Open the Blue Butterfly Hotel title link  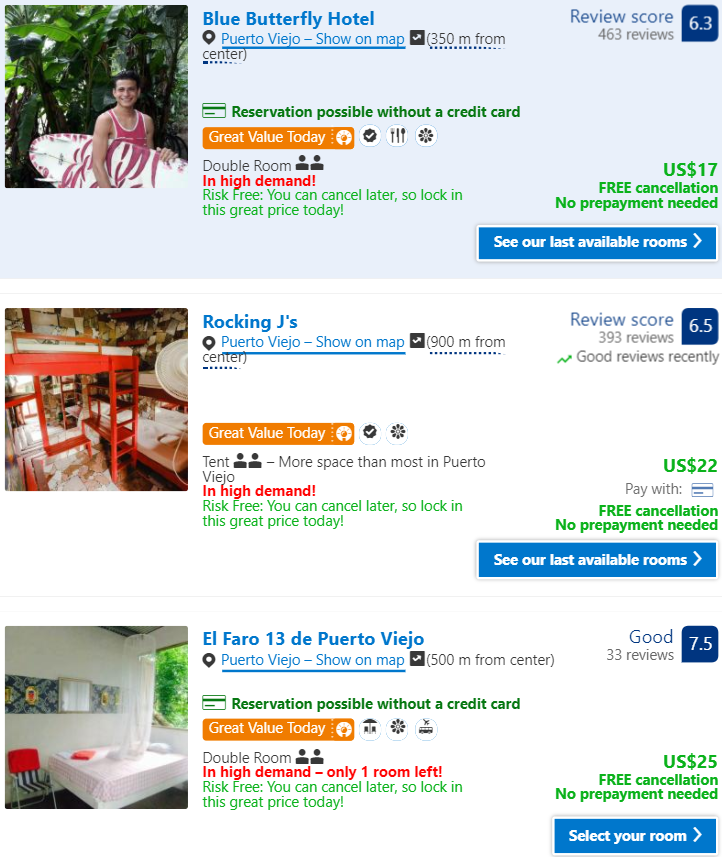click(x=289, y=19)
